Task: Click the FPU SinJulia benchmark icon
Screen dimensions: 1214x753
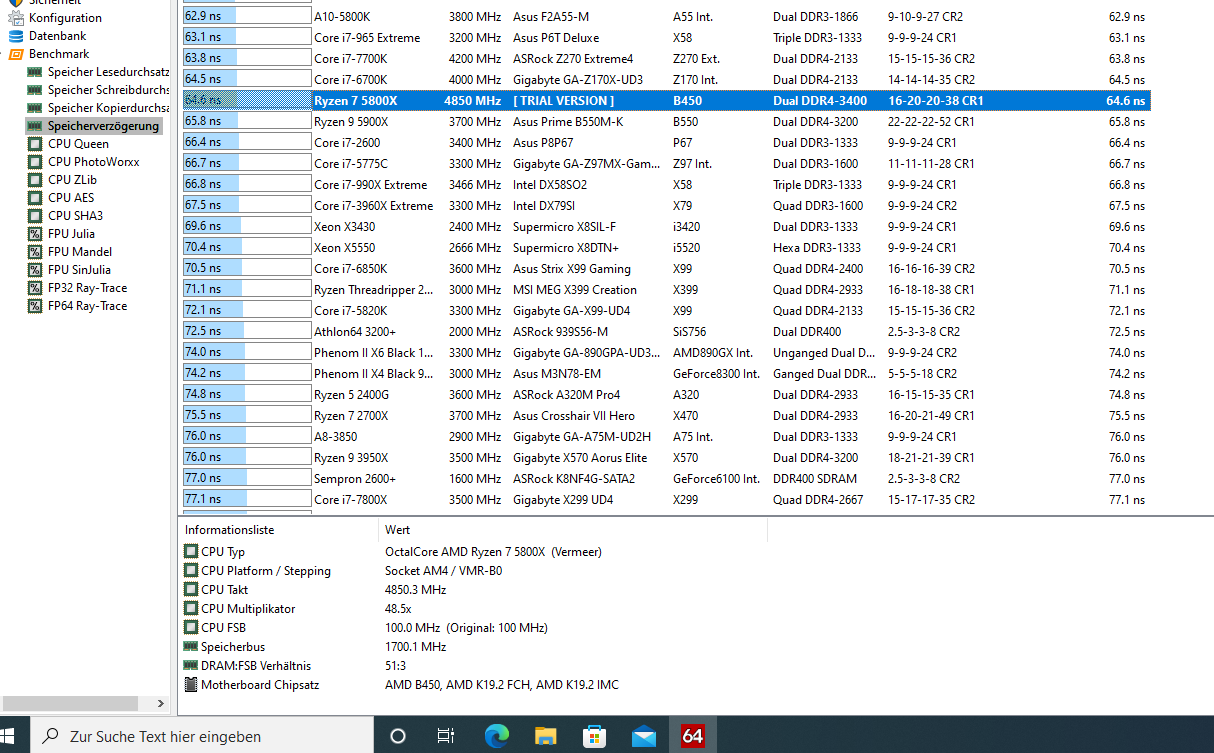Action: (35, 270)
